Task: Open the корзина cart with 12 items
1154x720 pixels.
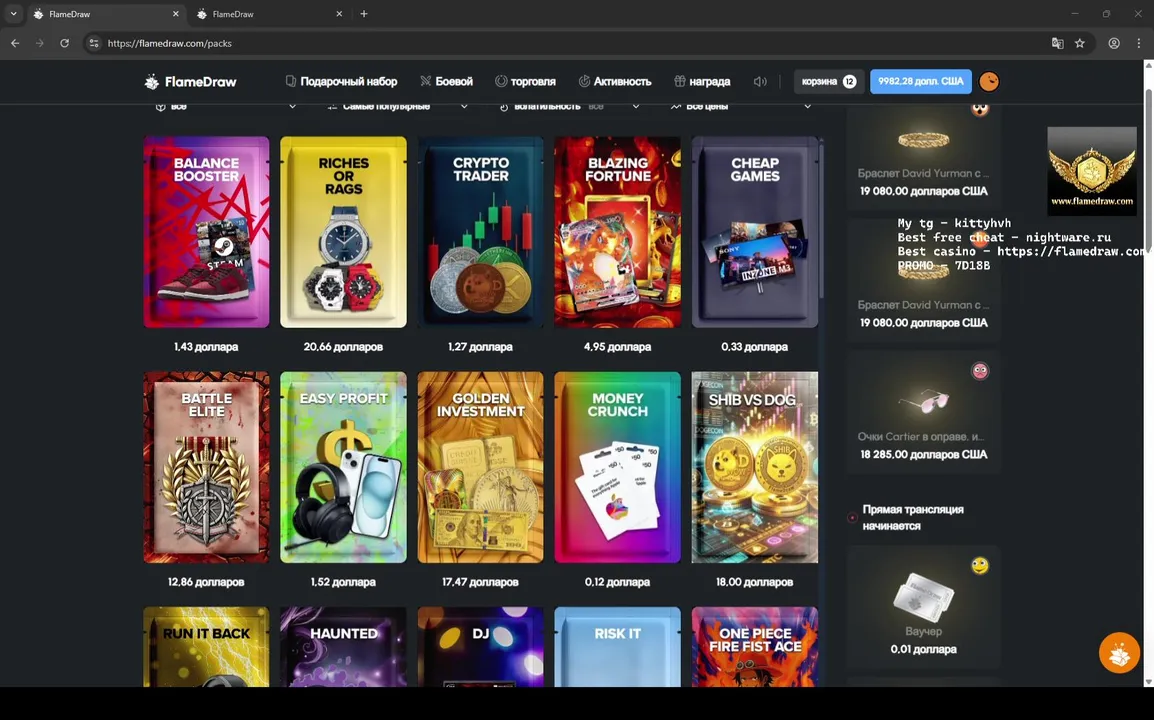Action: point(829,82)
